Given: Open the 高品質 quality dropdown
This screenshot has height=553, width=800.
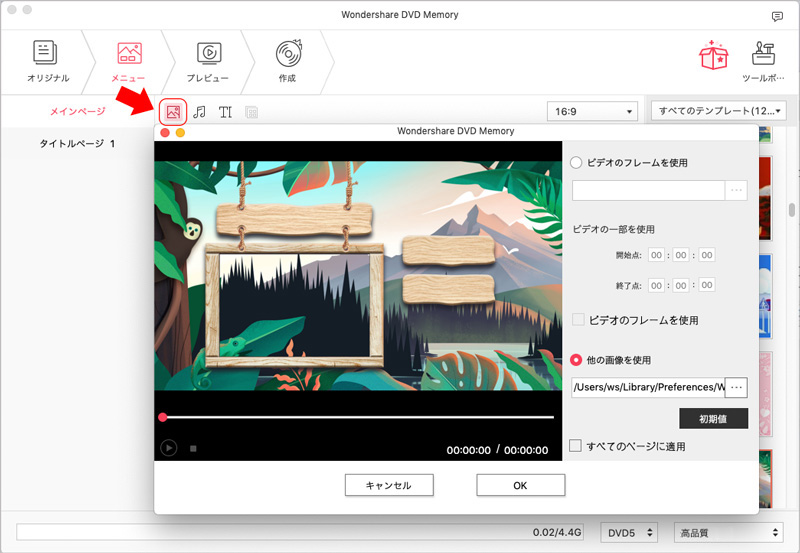Looking at the screenshot, I should [728, 533].
